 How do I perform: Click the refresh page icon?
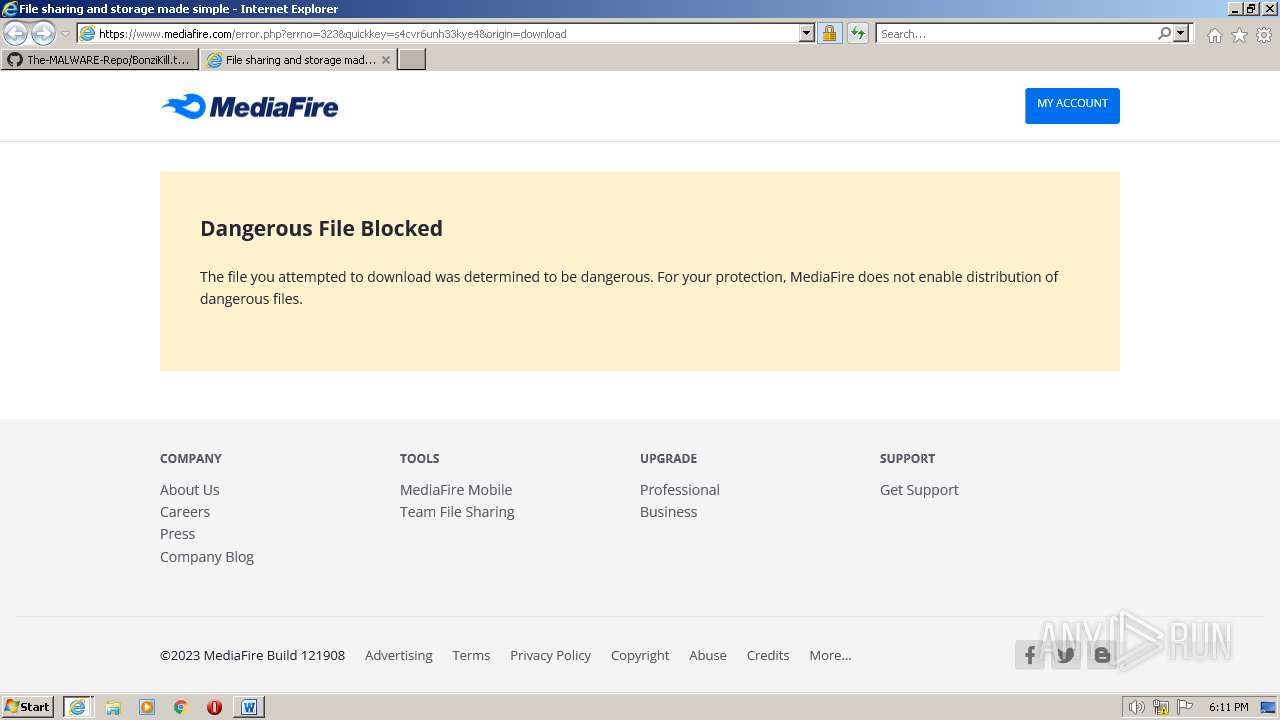[857, 33]
